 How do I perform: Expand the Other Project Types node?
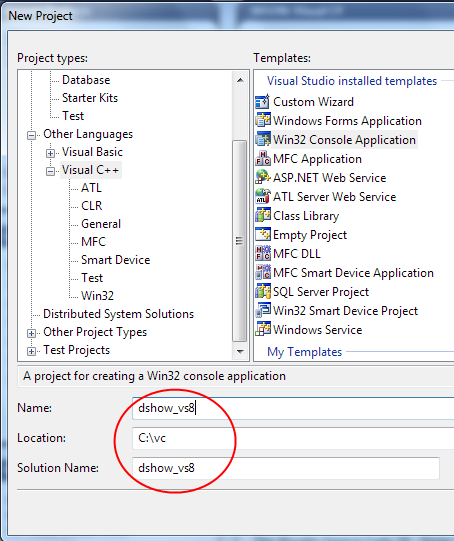(31, 333)
